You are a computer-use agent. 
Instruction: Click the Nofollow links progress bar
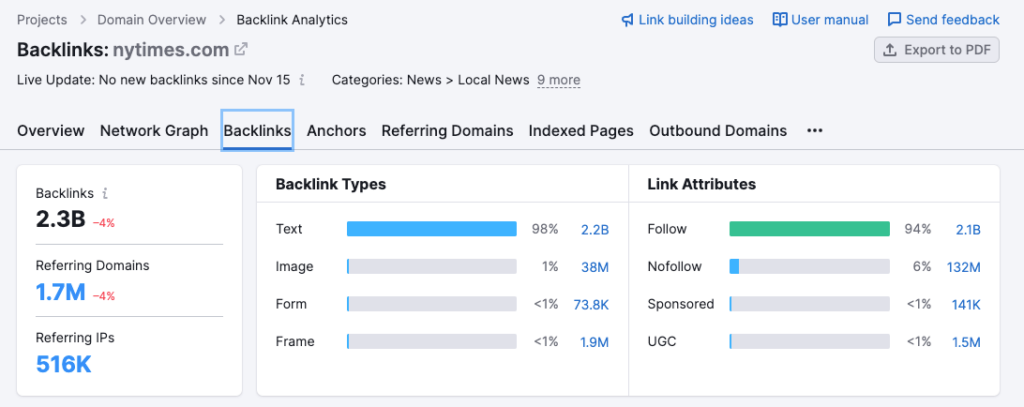point(809,267)
